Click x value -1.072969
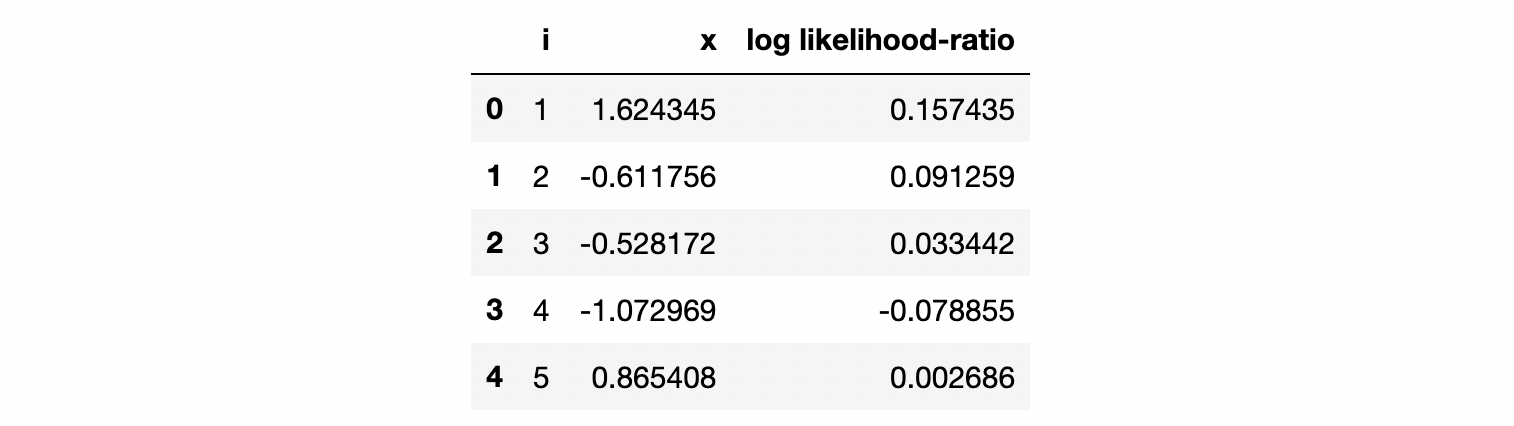Image resolution: width=1514 pixels, height=426 pixels. [x=648, y=310]
